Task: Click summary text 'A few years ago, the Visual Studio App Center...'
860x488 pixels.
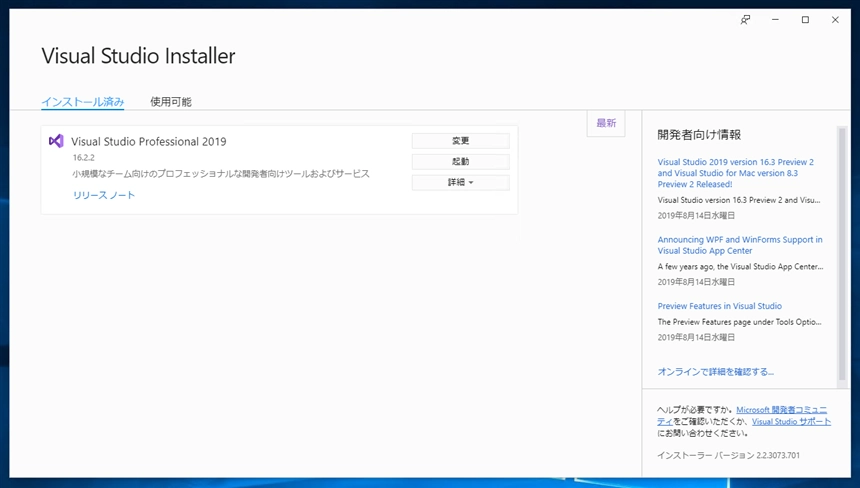Action: [740, 266]
